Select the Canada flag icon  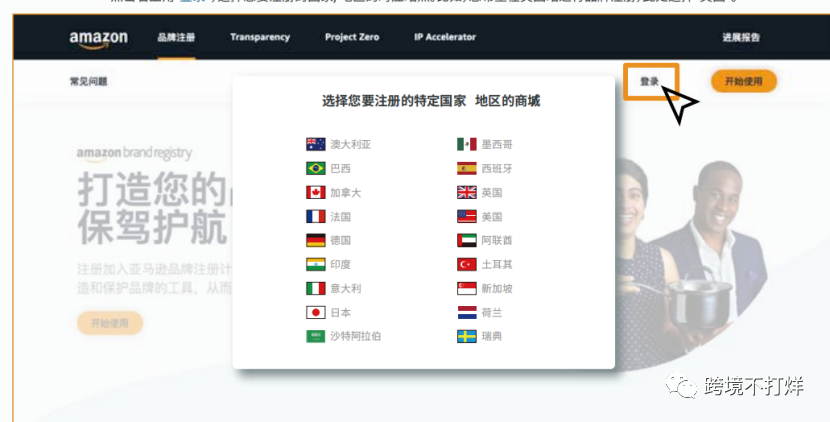(x=315, y=192)
